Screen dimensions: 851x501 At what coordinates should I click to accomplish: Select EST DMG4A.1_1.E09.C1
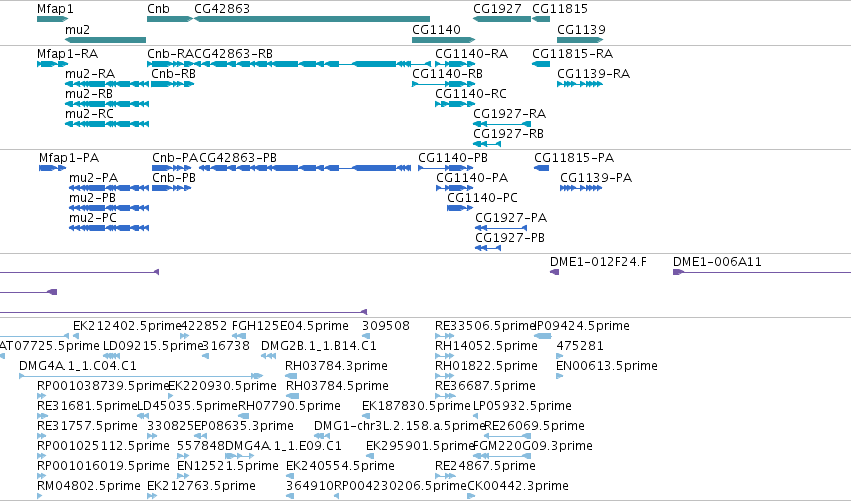(x=283, y=446)
